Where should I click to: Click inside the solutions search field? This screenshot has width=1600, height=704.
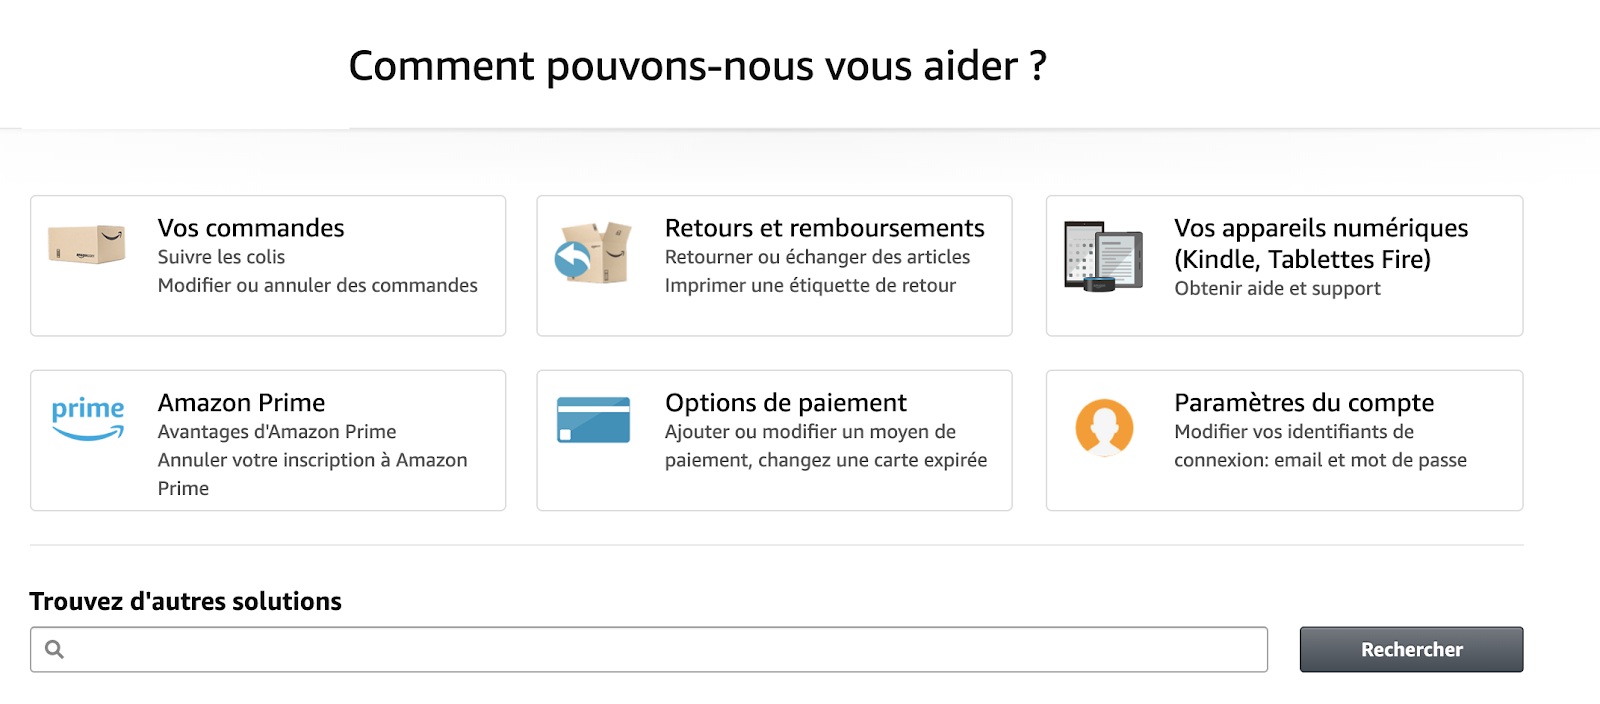[x=650, y=649]
